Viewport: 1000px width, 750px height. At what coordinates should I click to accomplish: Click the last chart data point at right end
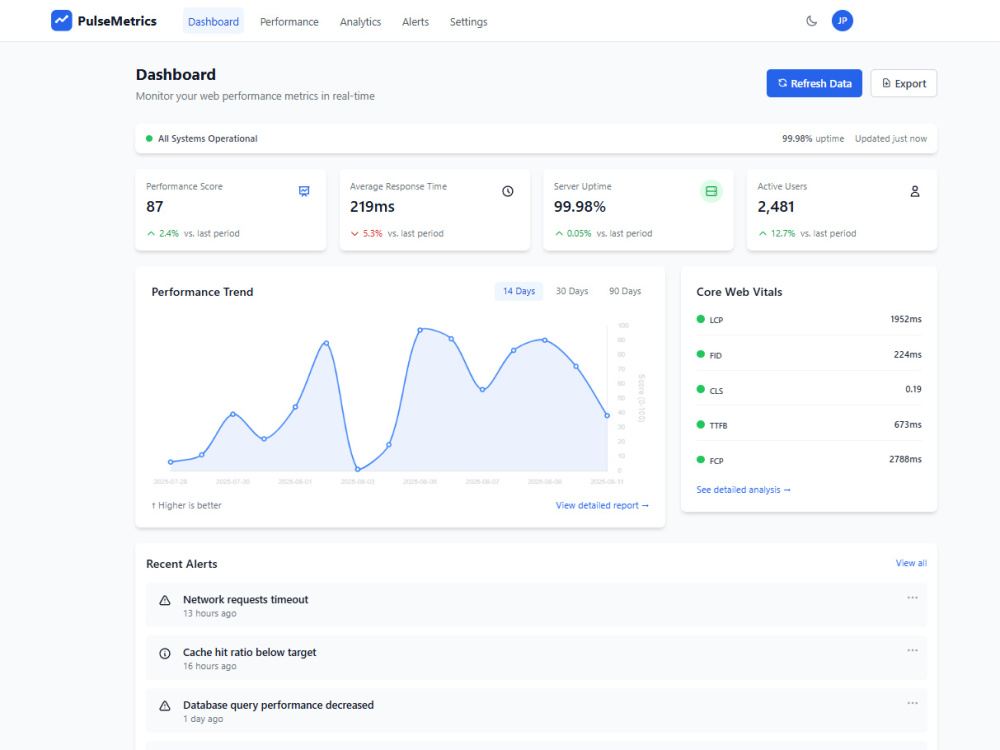(607, 415)
